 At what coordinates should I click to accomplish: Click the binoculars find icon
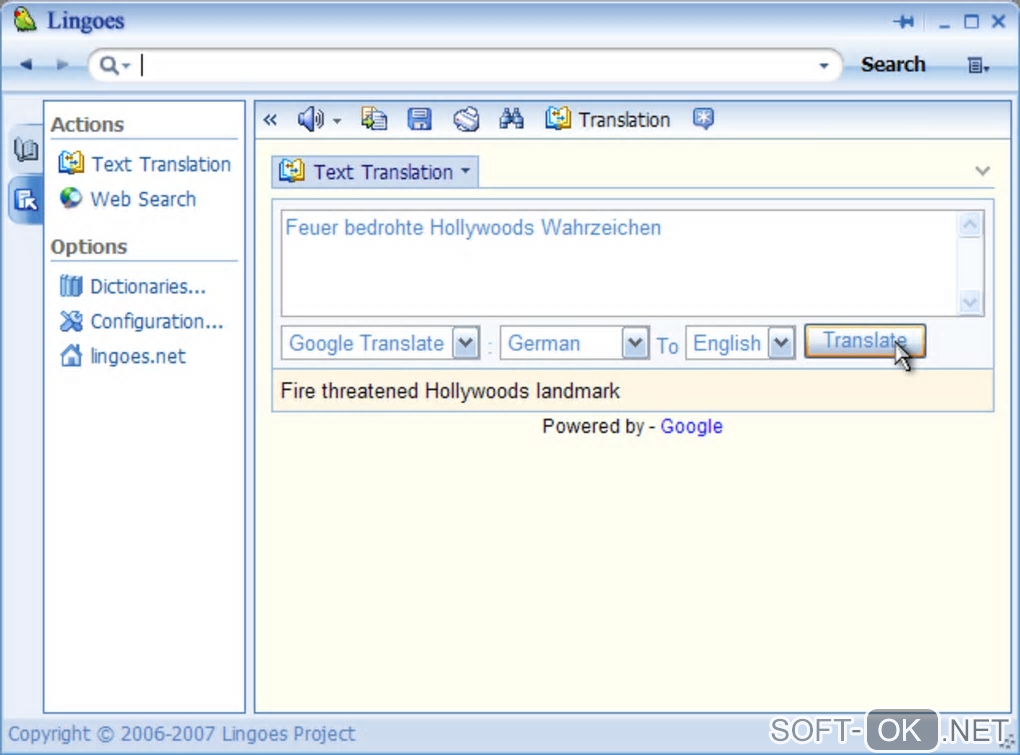(511, 119)
